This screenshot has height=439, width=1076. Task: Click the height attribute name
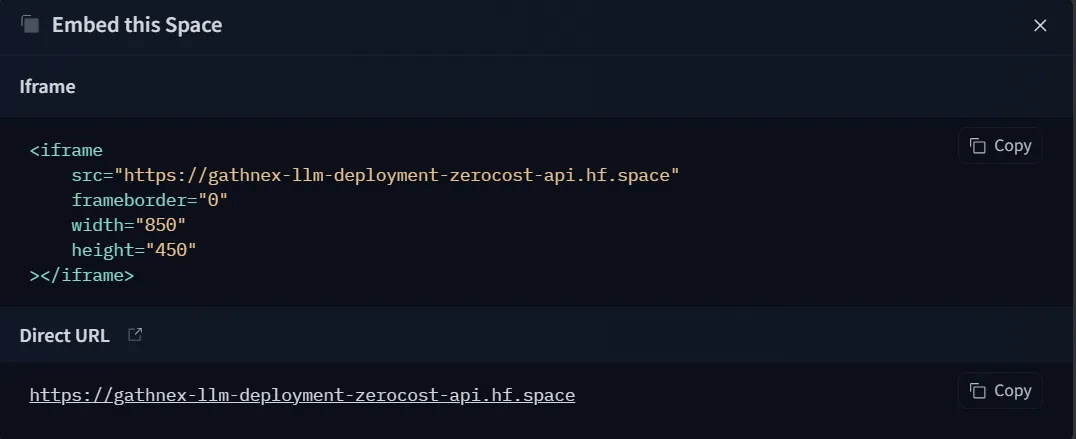[x=103, y=250]
